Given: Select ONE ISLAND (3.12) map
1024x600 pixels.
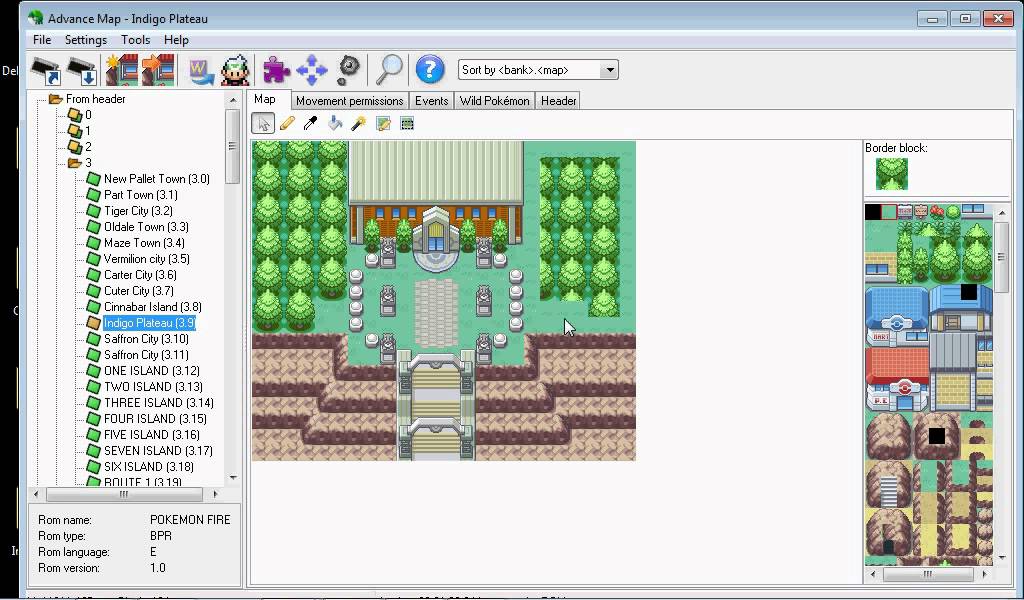Looking at the screenshot, I should pyautogui.click(x=152, y=371).
